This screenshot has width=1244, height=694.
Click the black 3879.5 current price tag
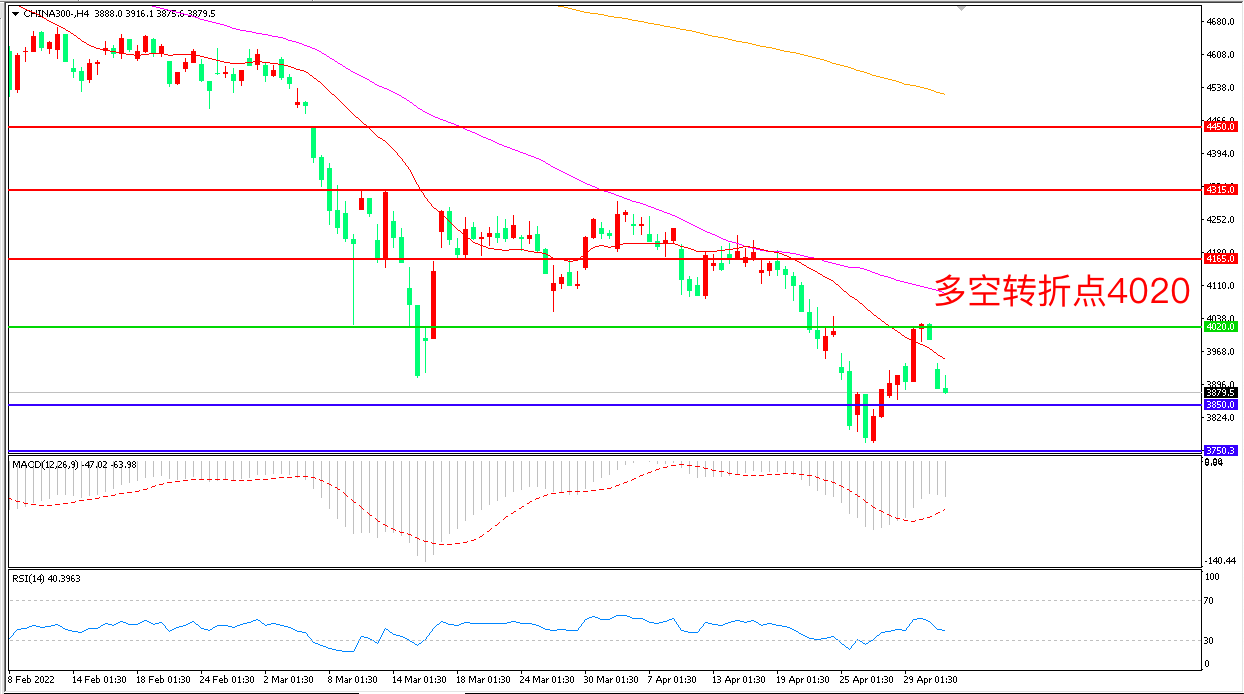(x=1221, y=393)
